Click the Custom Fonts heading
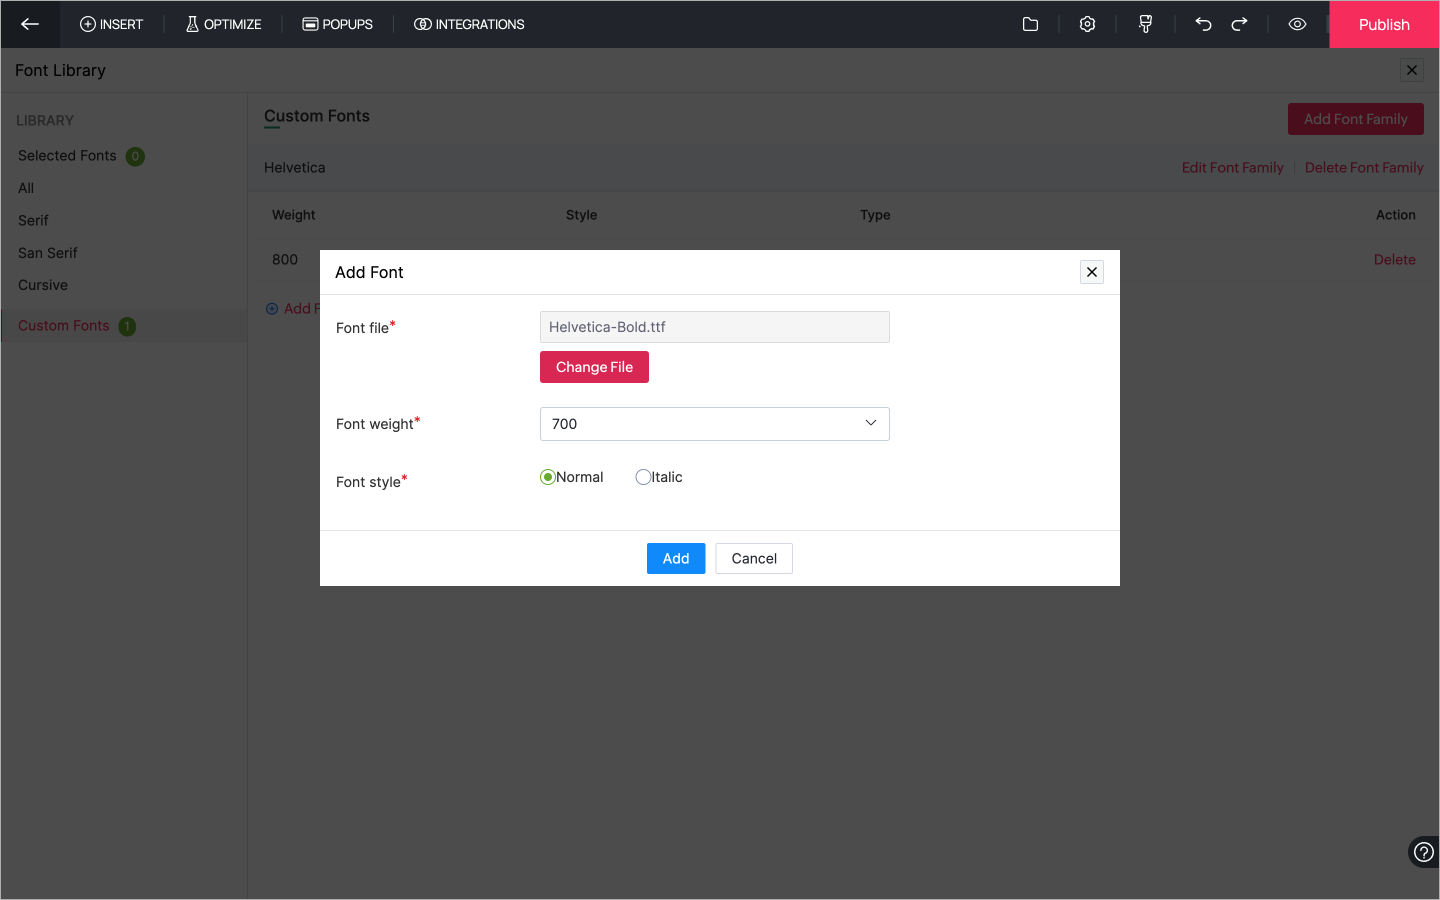Screen dimensions: 1440x900 (317, 116)
